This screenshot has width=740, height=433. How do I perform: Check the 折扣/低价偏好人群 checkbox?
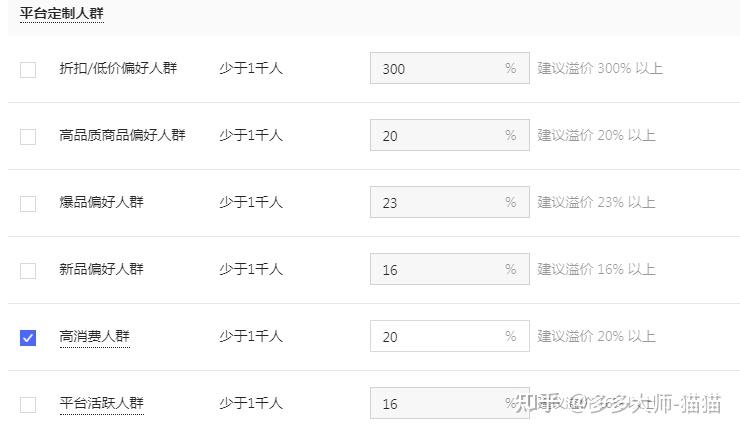click(x=28, y=69)
